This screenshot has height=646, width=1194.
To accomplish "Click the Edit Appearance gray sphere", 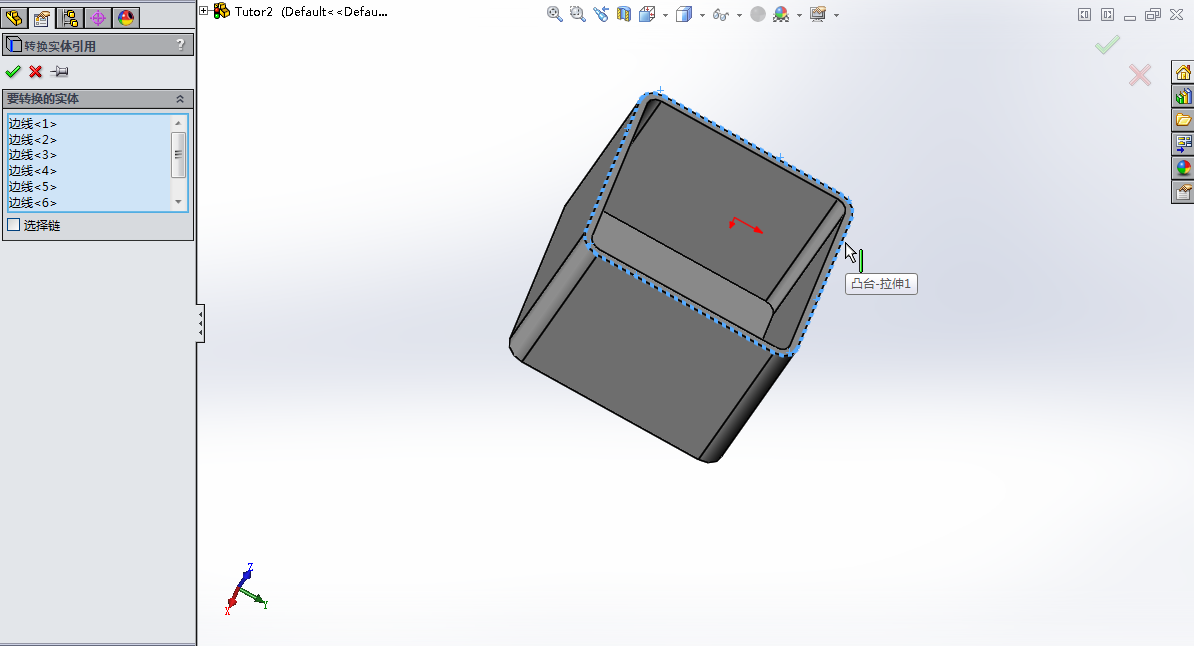I will coord(758,14).
